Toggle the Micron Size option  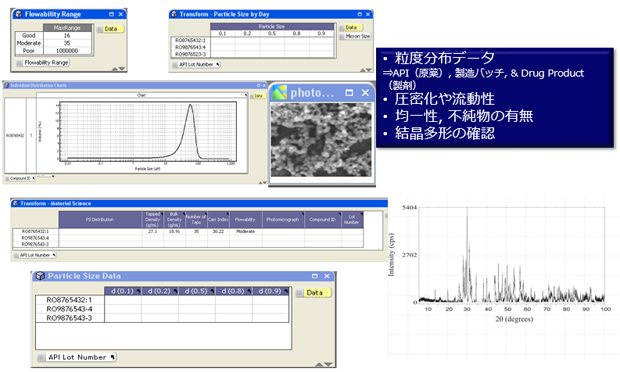coord(355,36)
